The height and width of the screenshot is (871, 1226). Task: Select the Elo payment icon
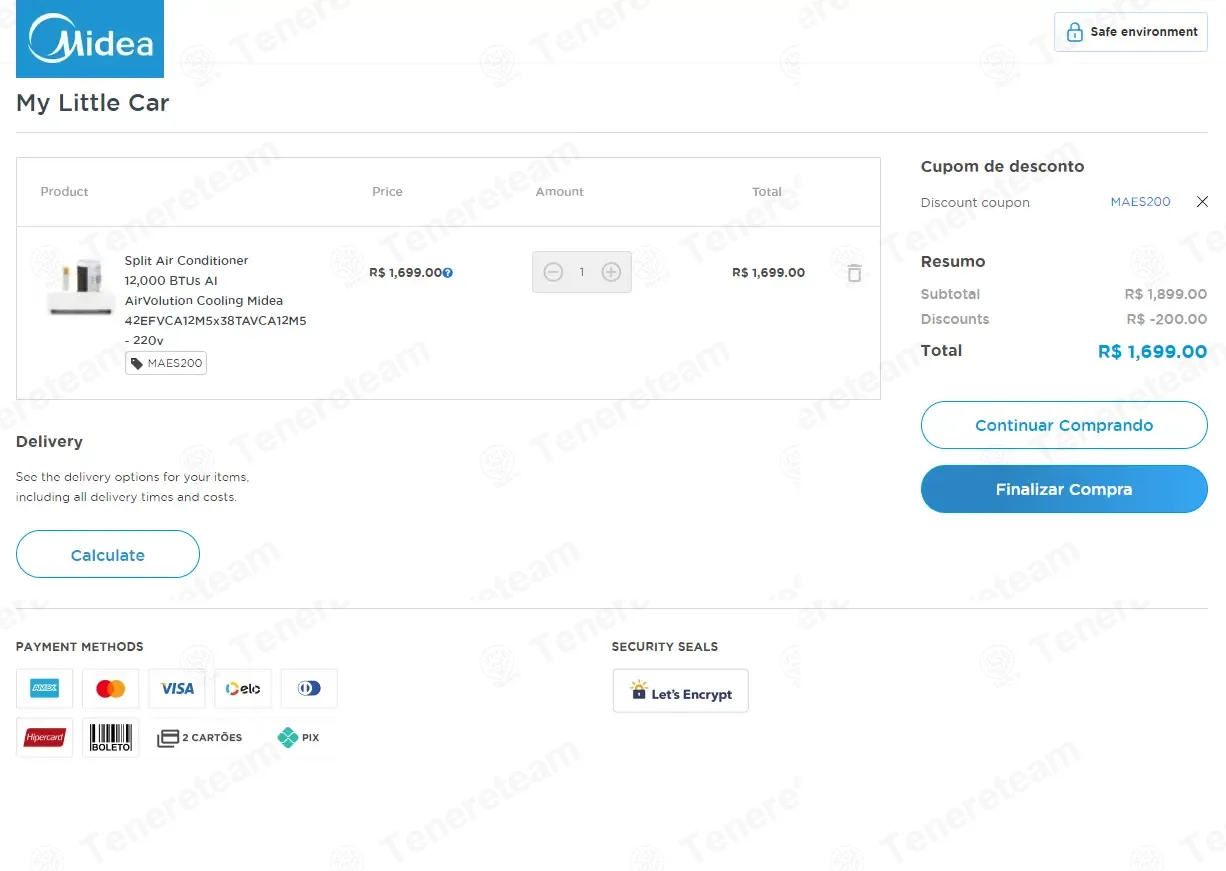tap(243, 688)
